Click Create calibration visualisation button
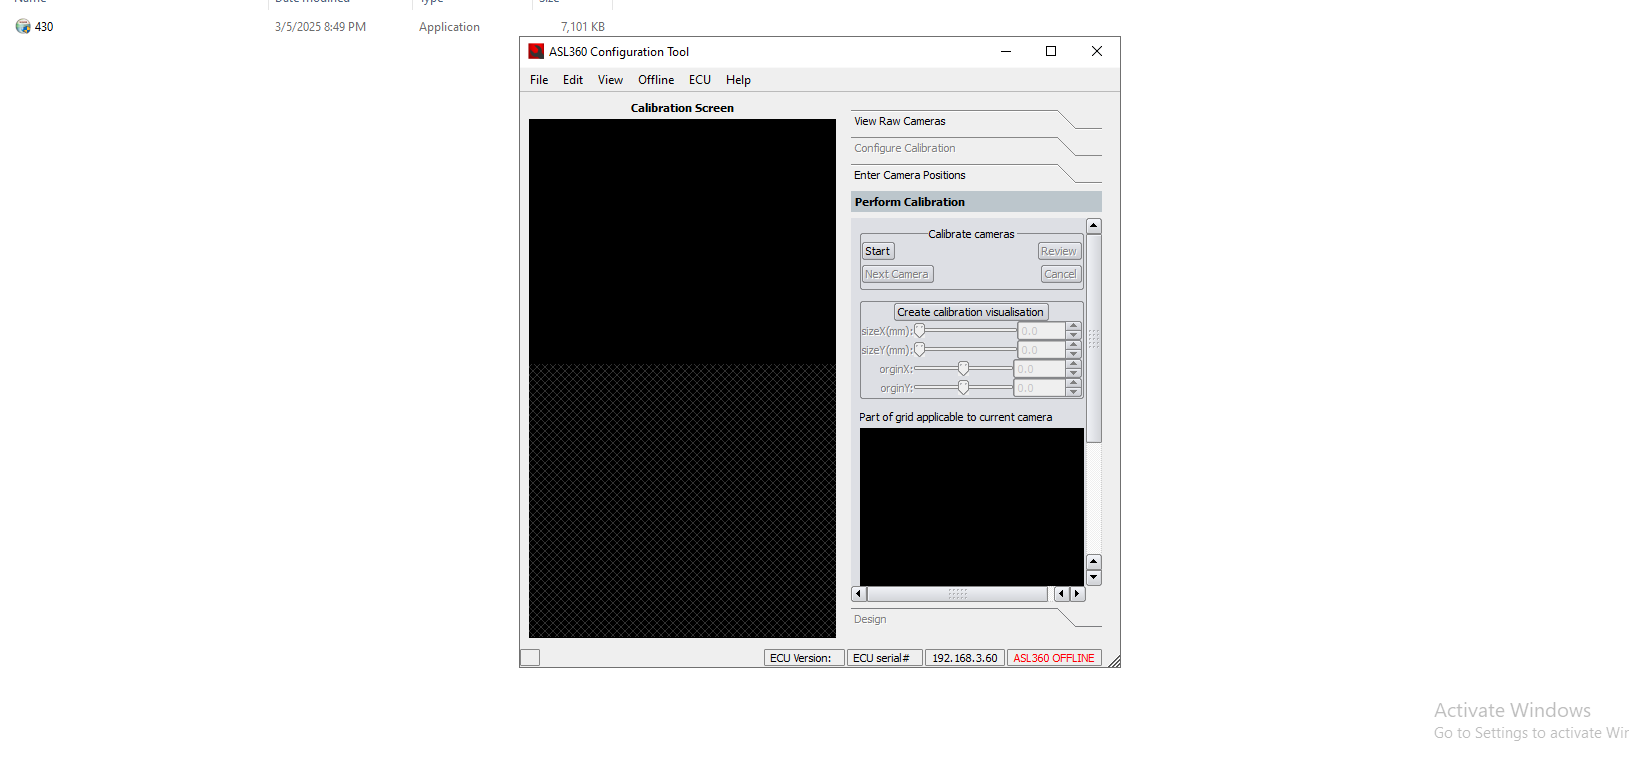The height and width of the screenshot is (764, 1629). pyautogui.click(x=970, y=312)
